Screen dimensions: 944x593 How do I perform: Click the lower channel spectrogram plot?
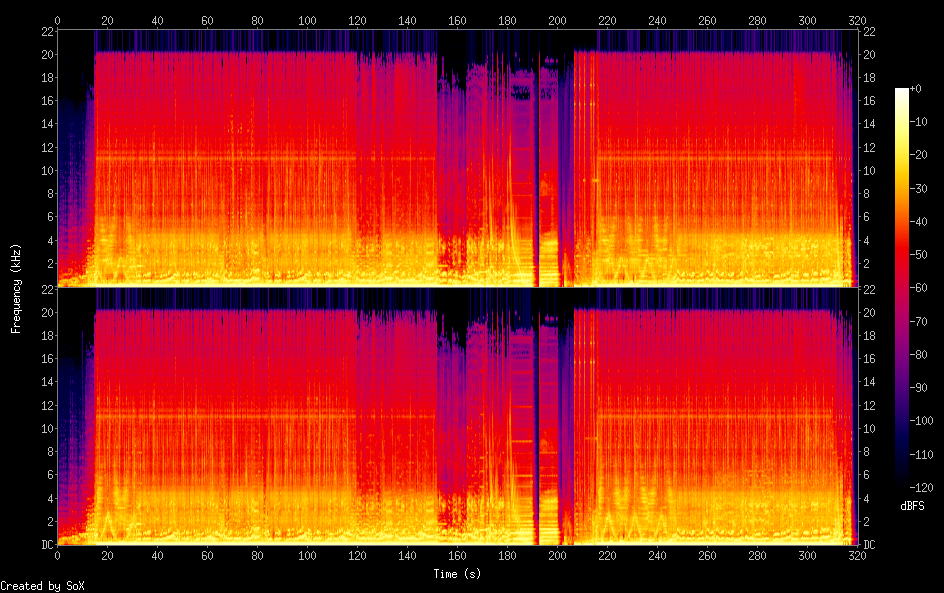457,416
